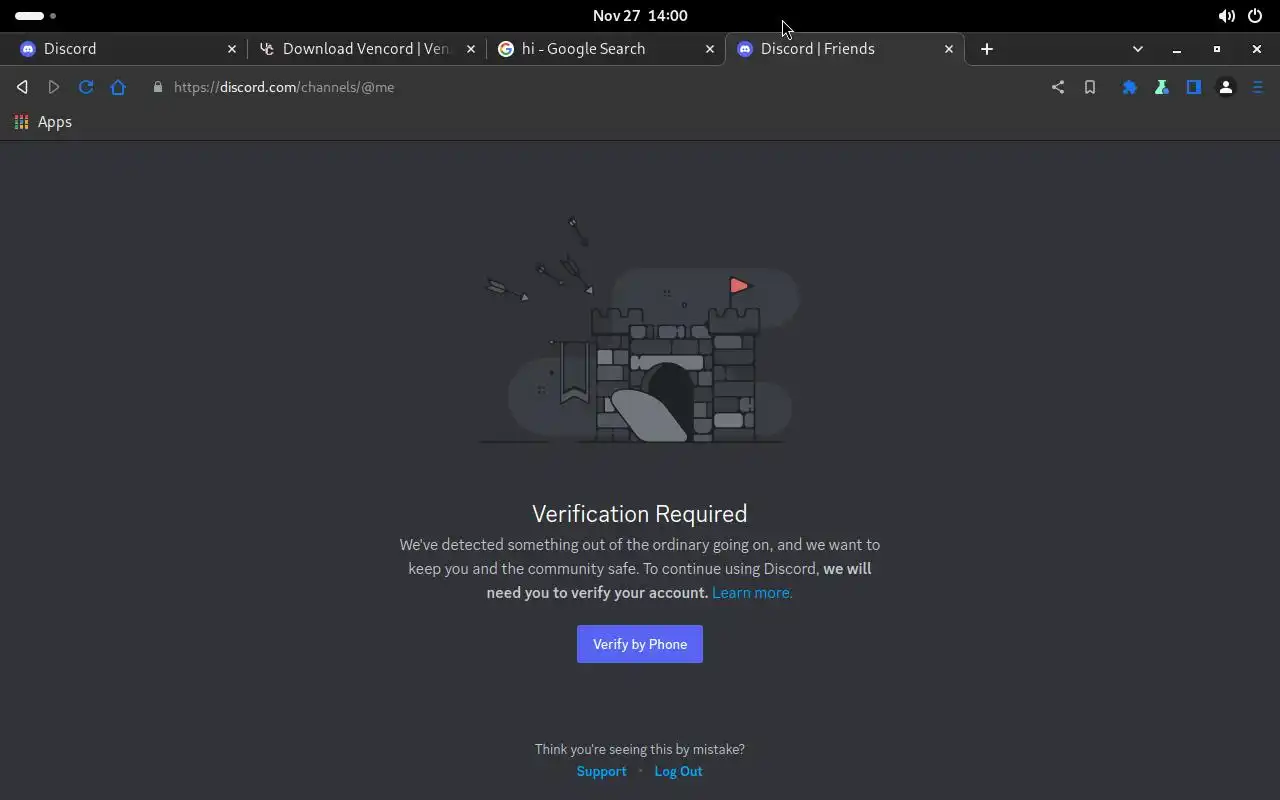Open the clock showing Nov 27 14:00
This screenshot has width=1280, height=800.
[640, 16]
